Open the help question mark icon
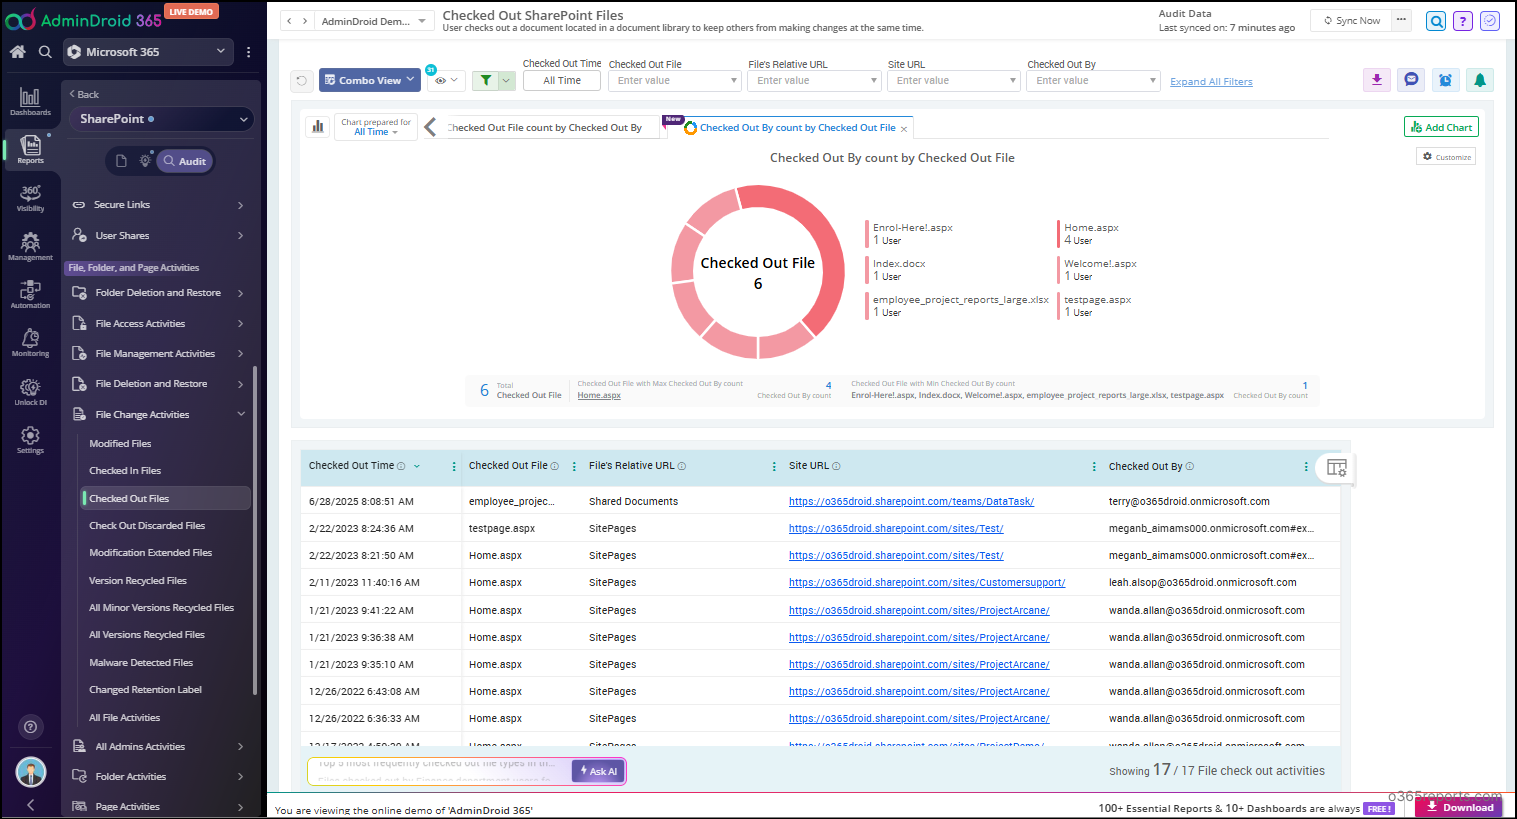The image size is (1517, 819). [x=1463, y=21]
